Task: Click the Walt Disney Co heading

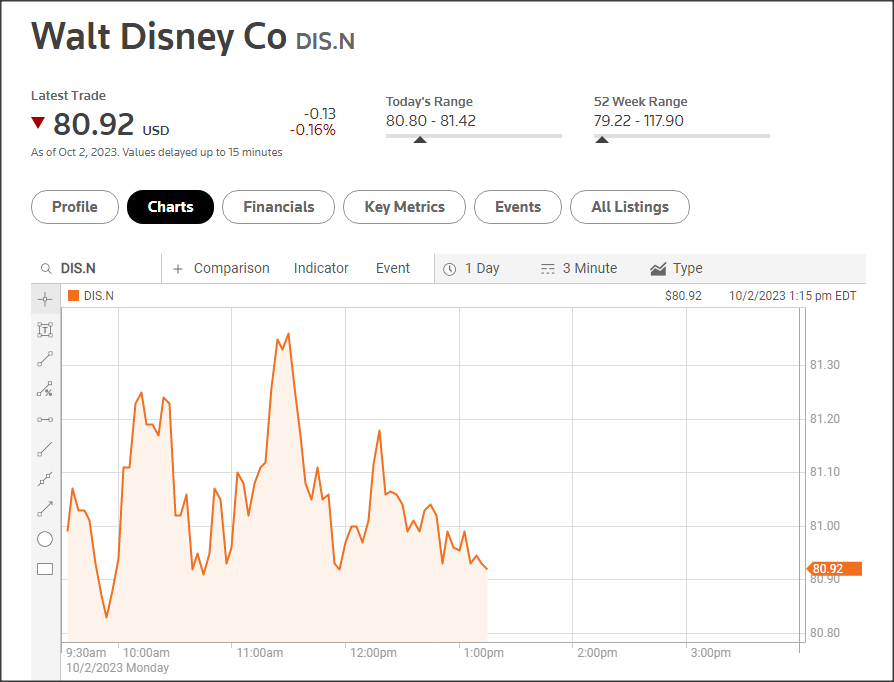Action: point(159,36)
